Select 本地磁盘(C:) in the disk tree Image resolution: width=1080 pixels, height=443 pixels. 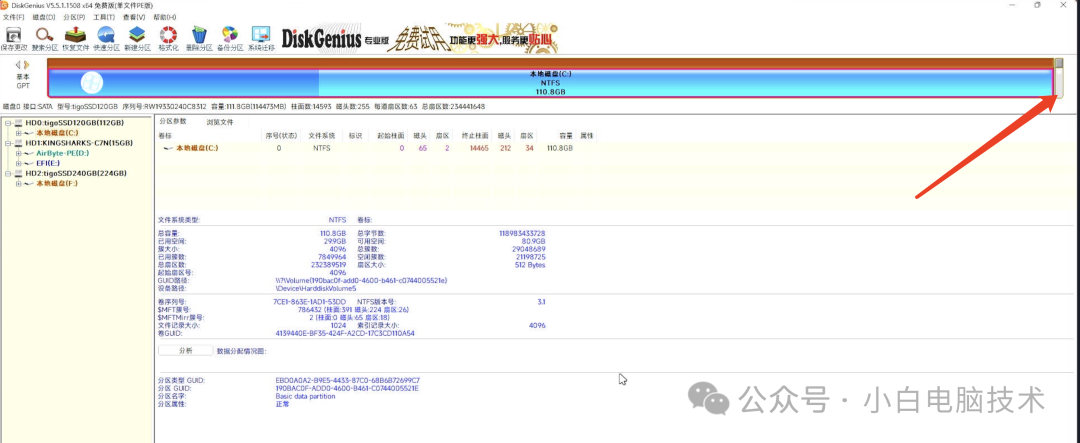tap(57, 133)
